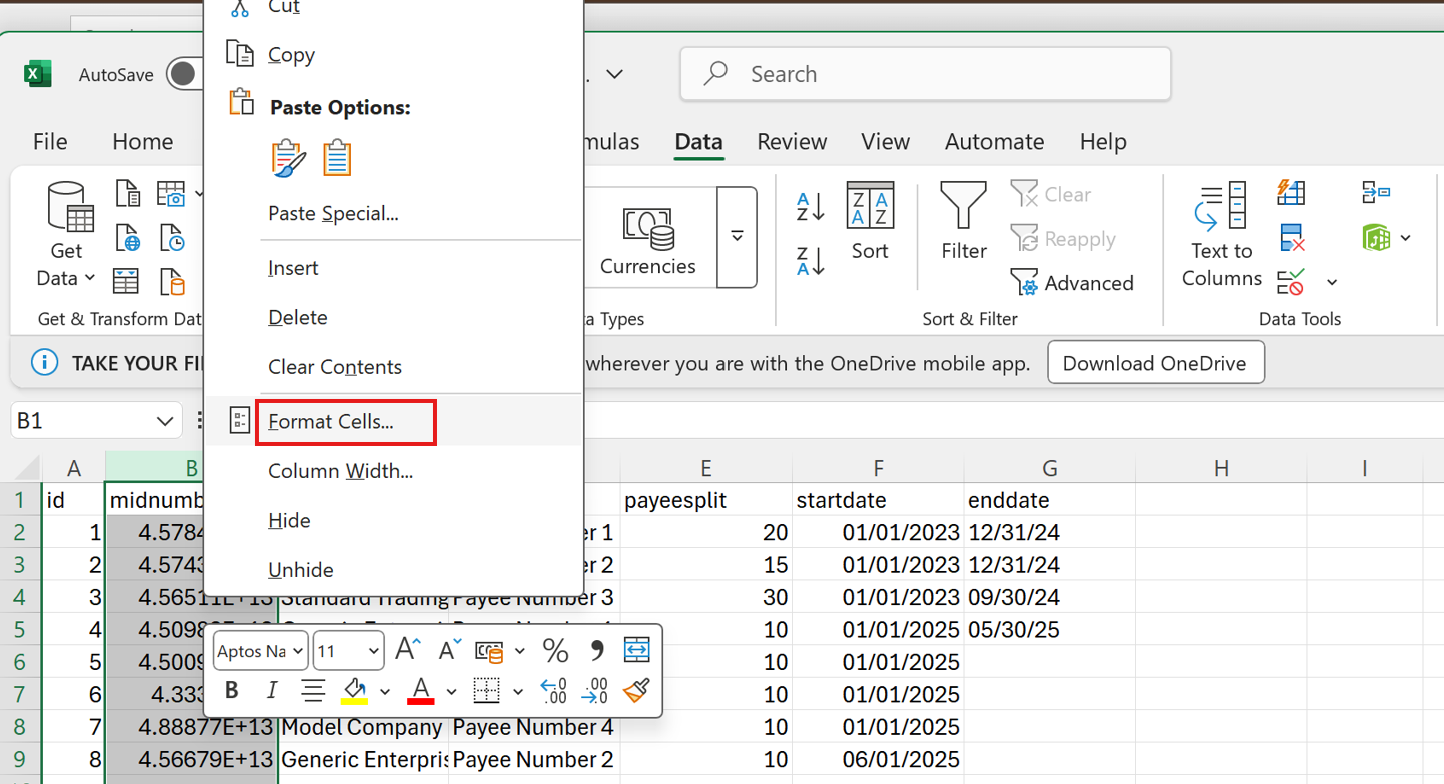The width and height of the screenshot is (1444, 784).
Task: Expand the Name Box dropdown arrow
Action: [x=165, y=421]
